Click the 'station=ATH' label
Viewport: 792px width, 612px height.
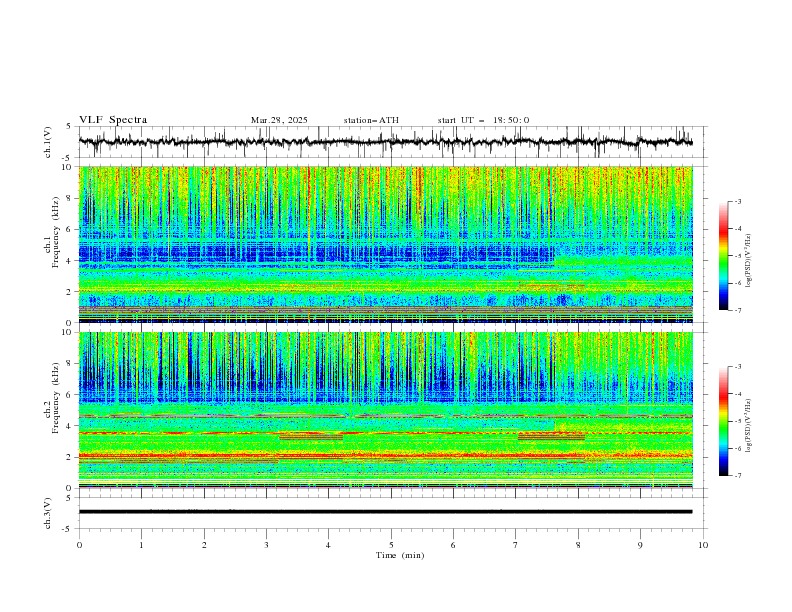(371, 120)
